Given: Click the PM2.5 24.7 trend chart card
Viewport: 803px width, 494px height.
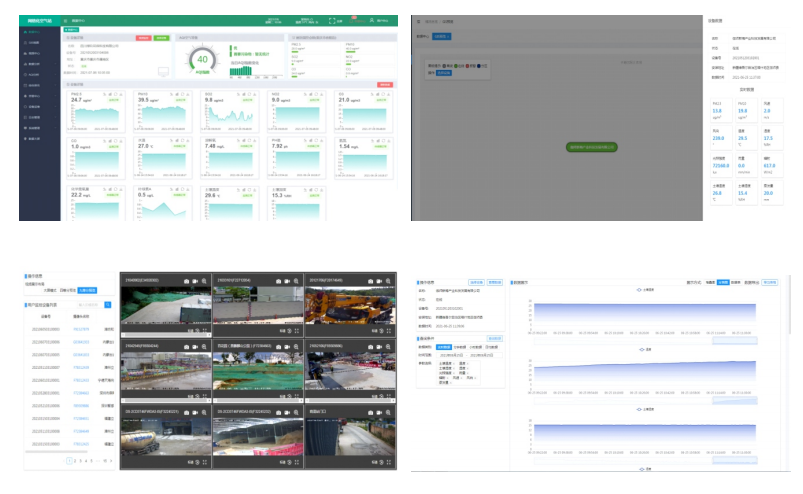Looking at the screenshot, I should [x=97, y=112].
